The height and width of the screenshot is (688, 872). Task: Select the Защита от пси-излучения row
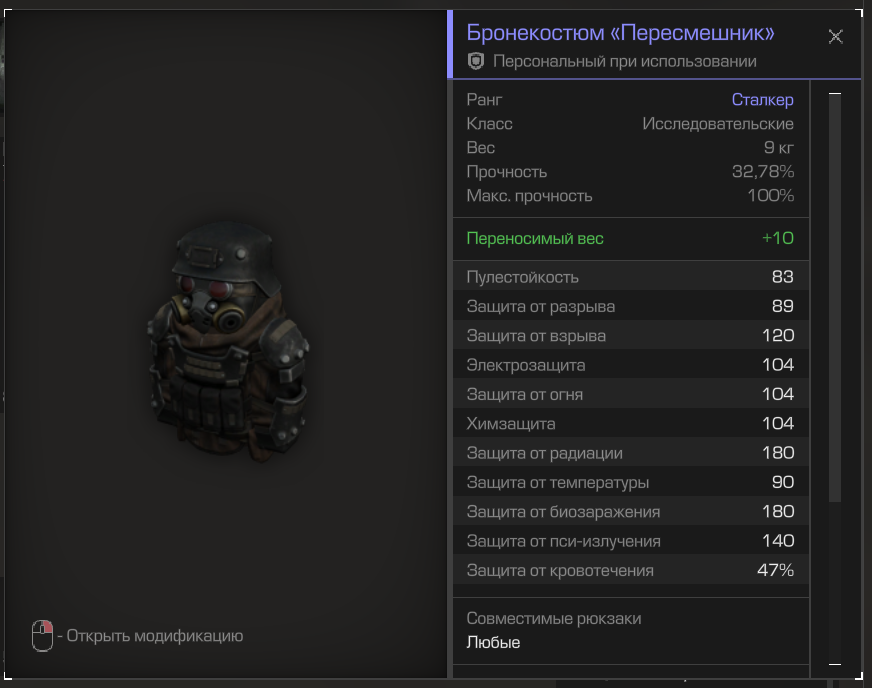[x=630, y=541]
